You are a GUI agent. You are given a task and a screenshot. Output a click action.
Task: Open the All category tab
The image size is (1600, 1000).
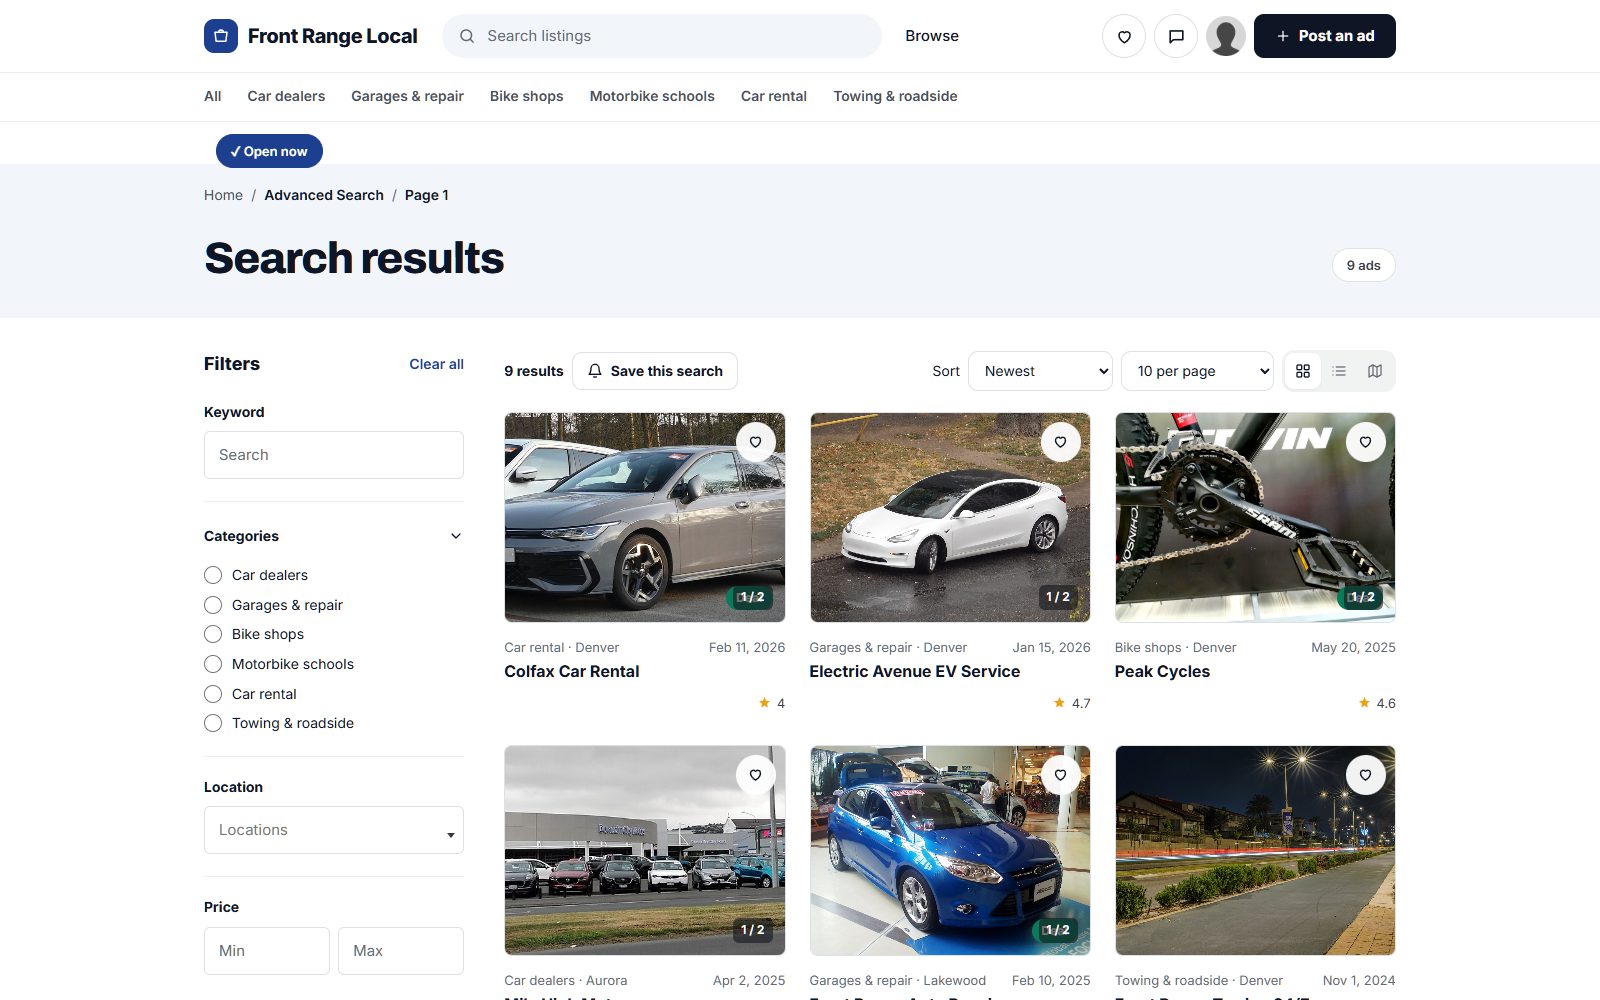[x=213, y=96]
